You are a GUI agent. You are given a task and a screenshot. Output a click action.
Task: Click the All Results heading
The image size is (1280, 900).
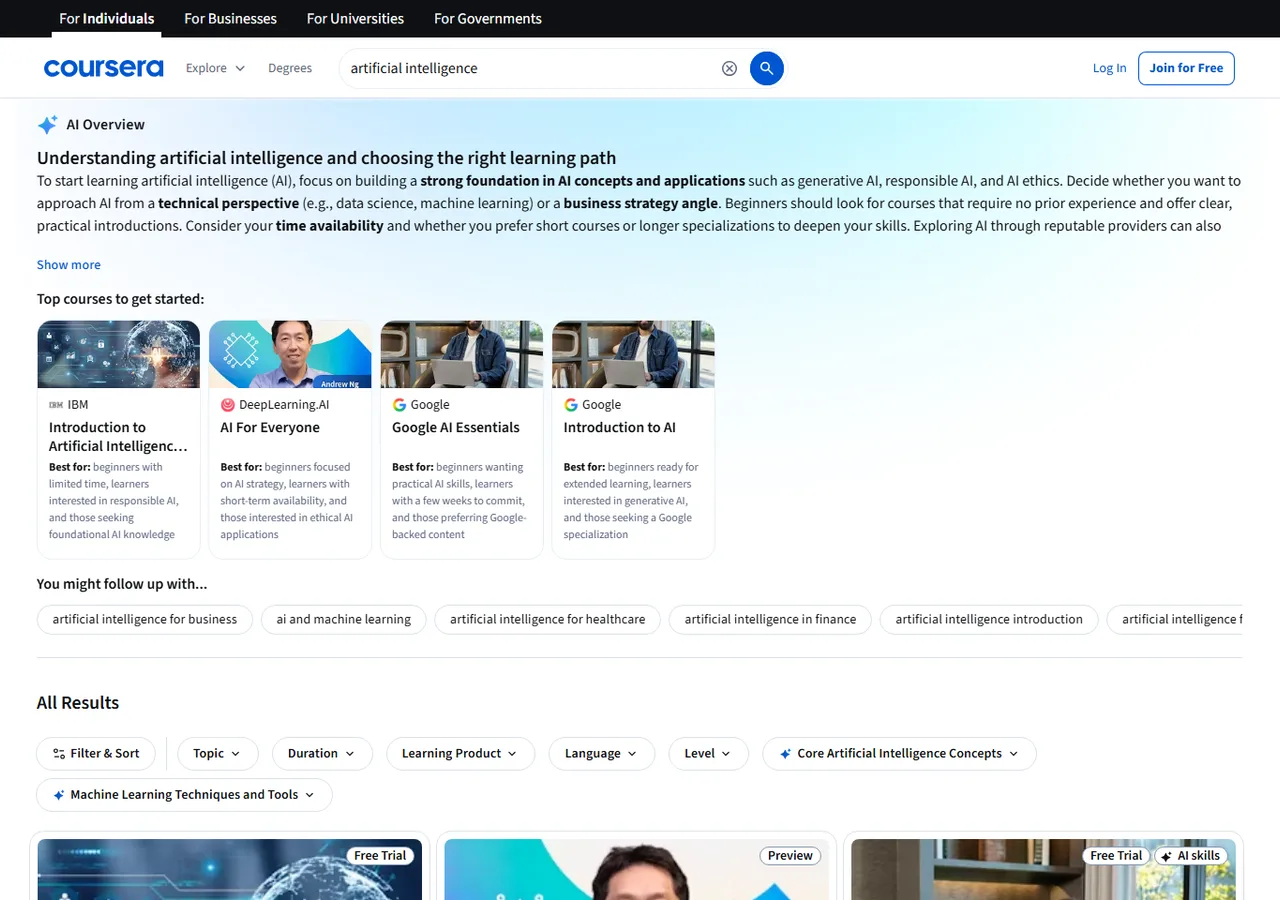(x=78, y=703)
